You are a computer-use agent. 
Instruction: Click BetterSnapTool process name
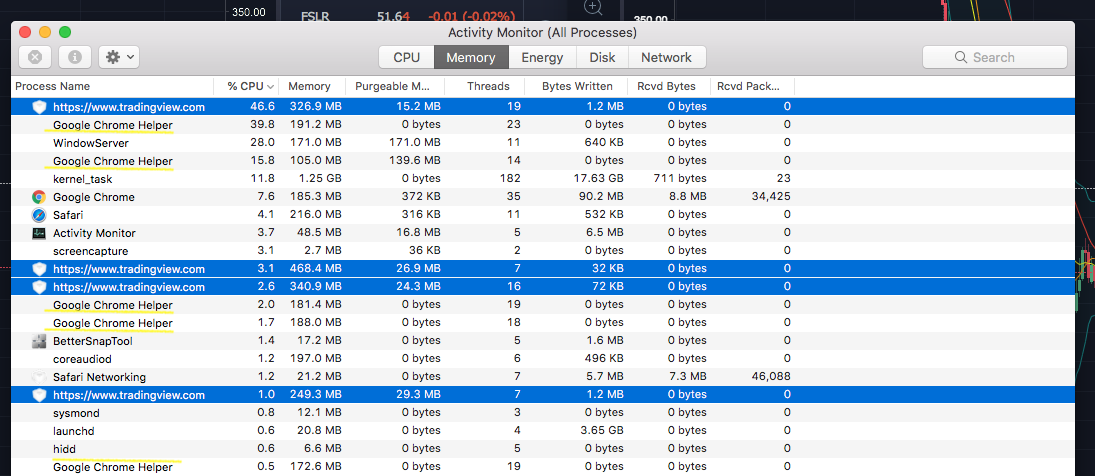(x=93, y=341)
